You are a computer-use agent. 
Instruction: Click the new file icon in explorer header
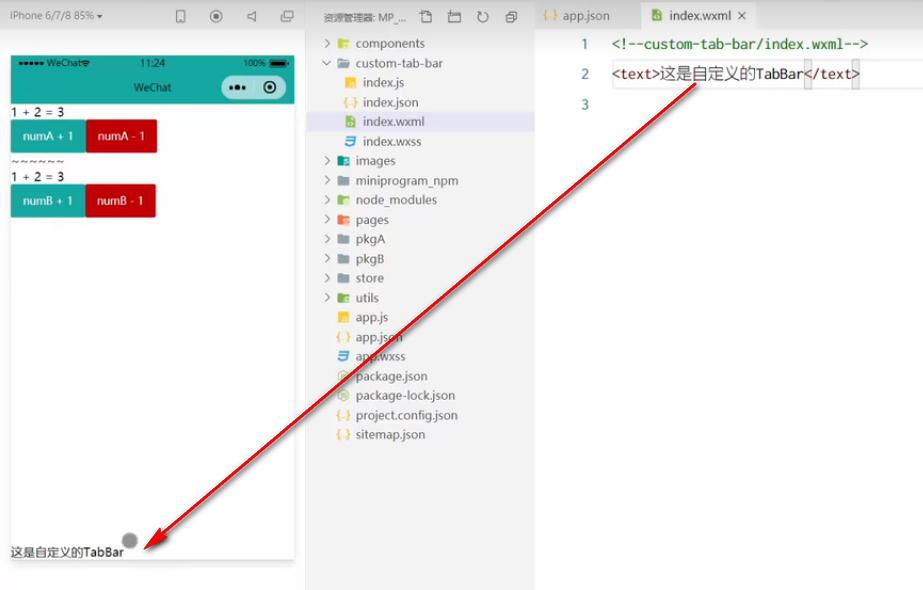coord(426,17)
